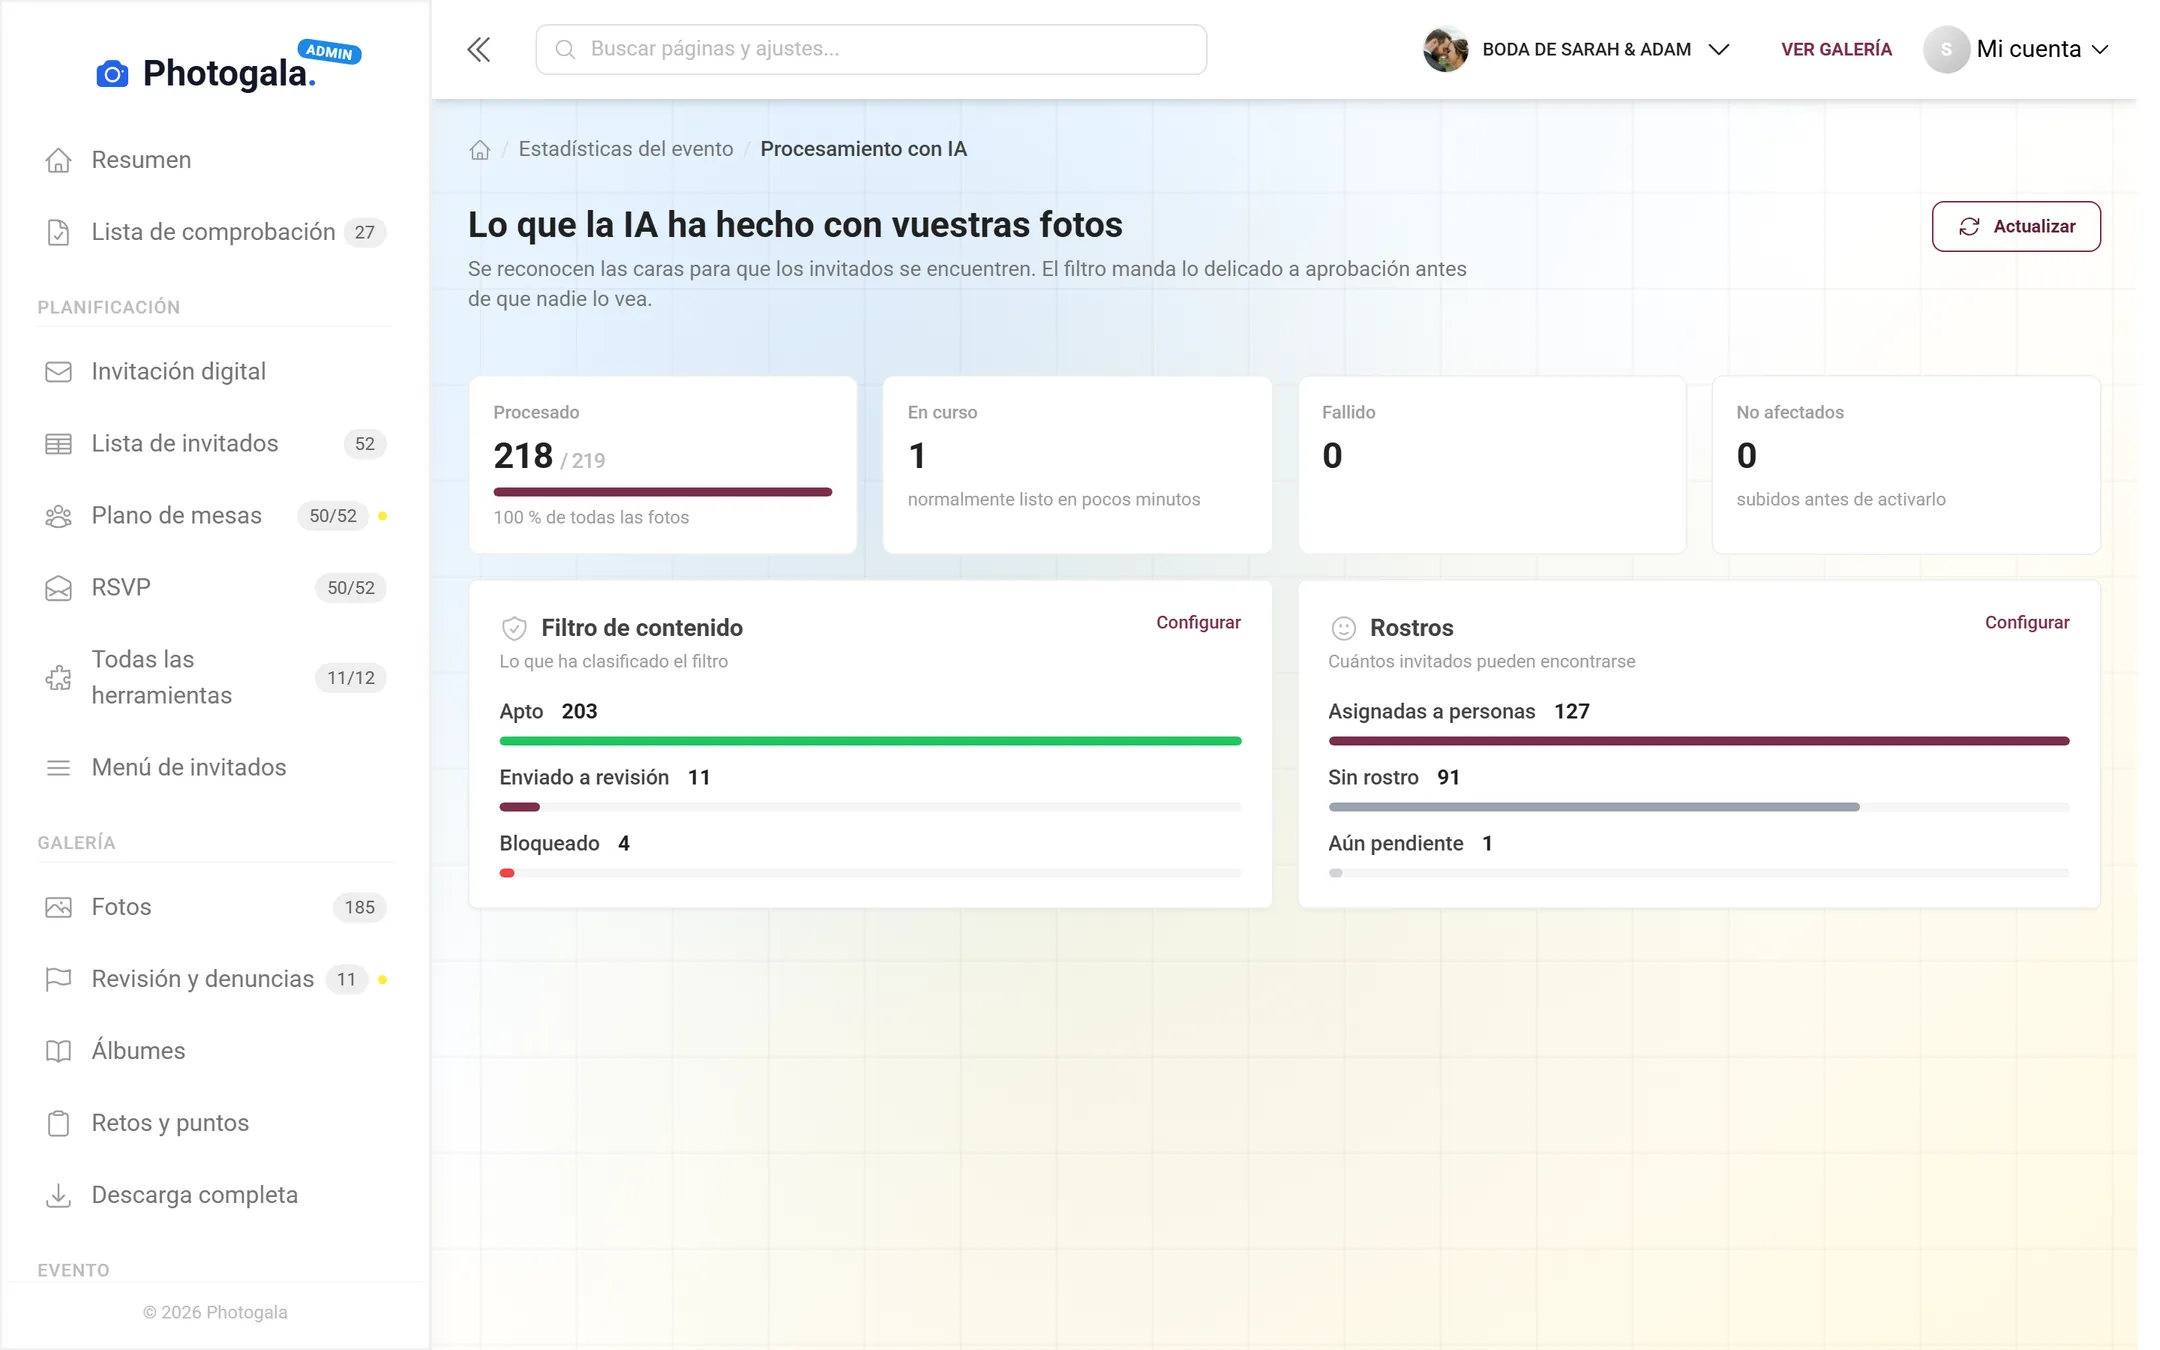Click the Mi cuenta avatar circle

pyautogui.click(x=1946, y=49)
